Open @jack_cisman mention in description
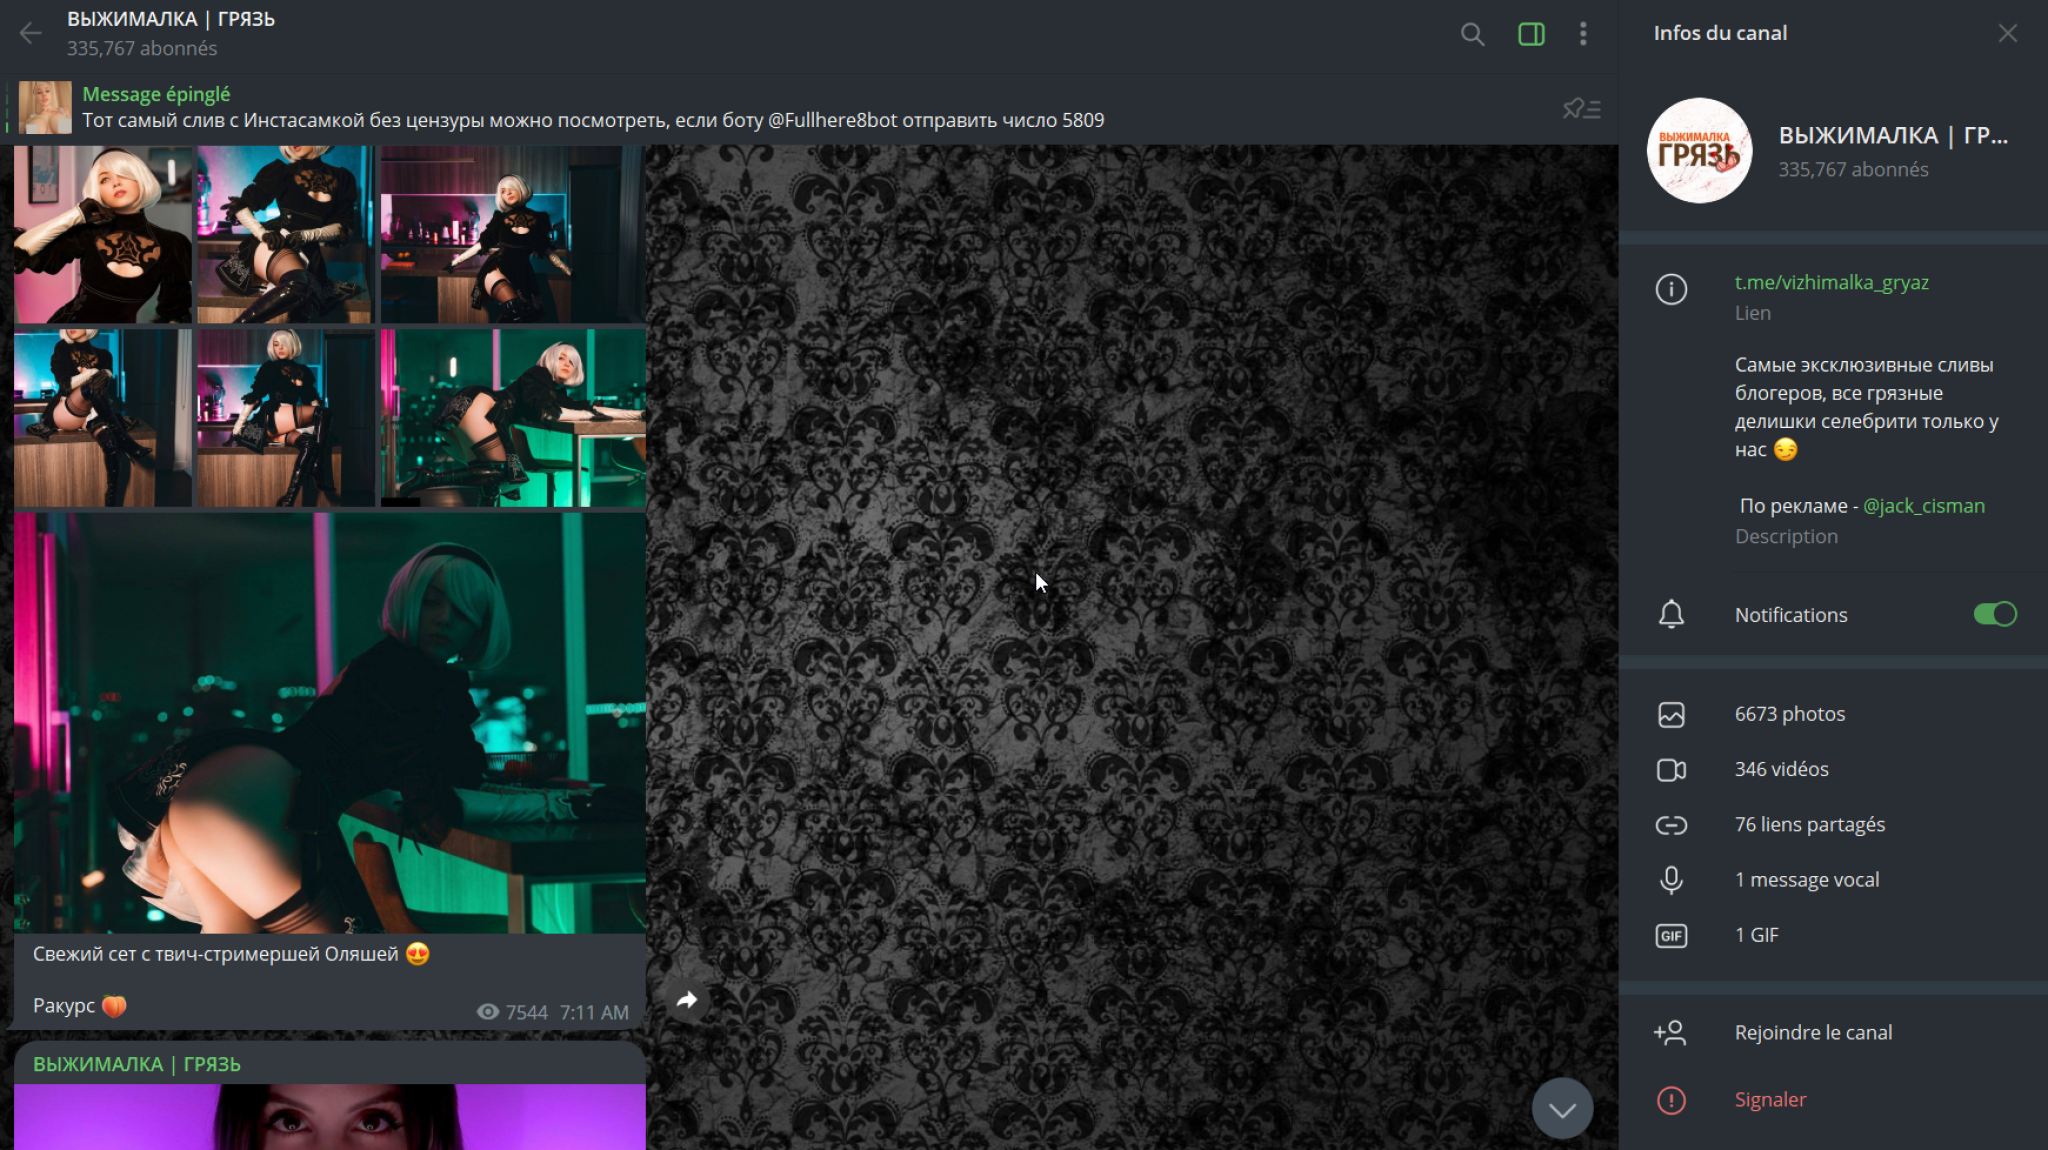 coord(1923,506)
